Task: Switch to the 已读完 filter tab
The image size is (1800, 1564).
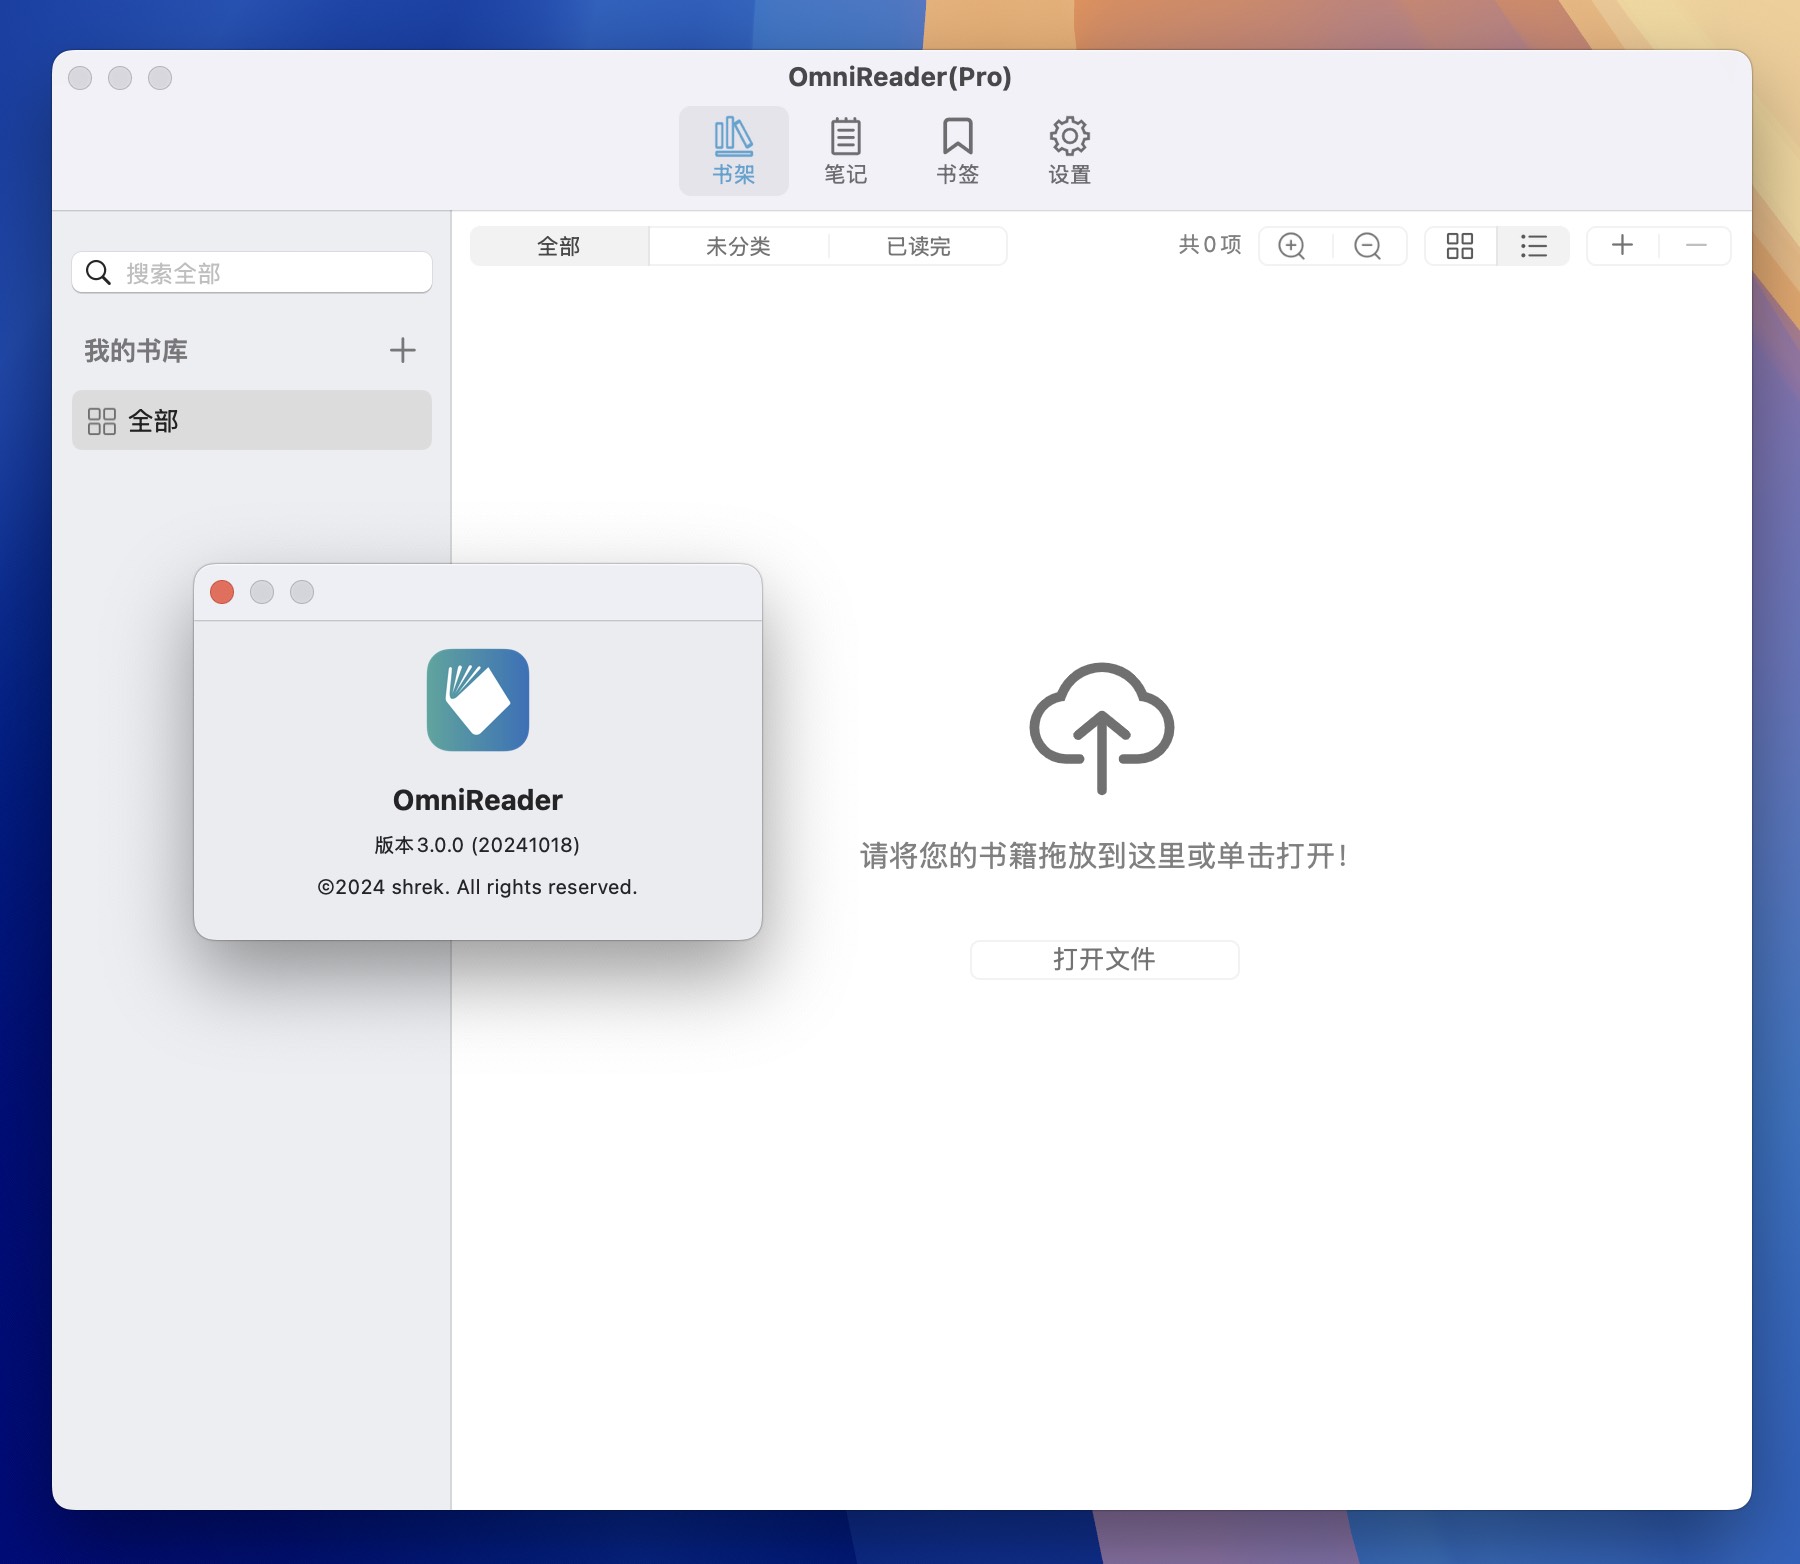Action: coord(918,246)
